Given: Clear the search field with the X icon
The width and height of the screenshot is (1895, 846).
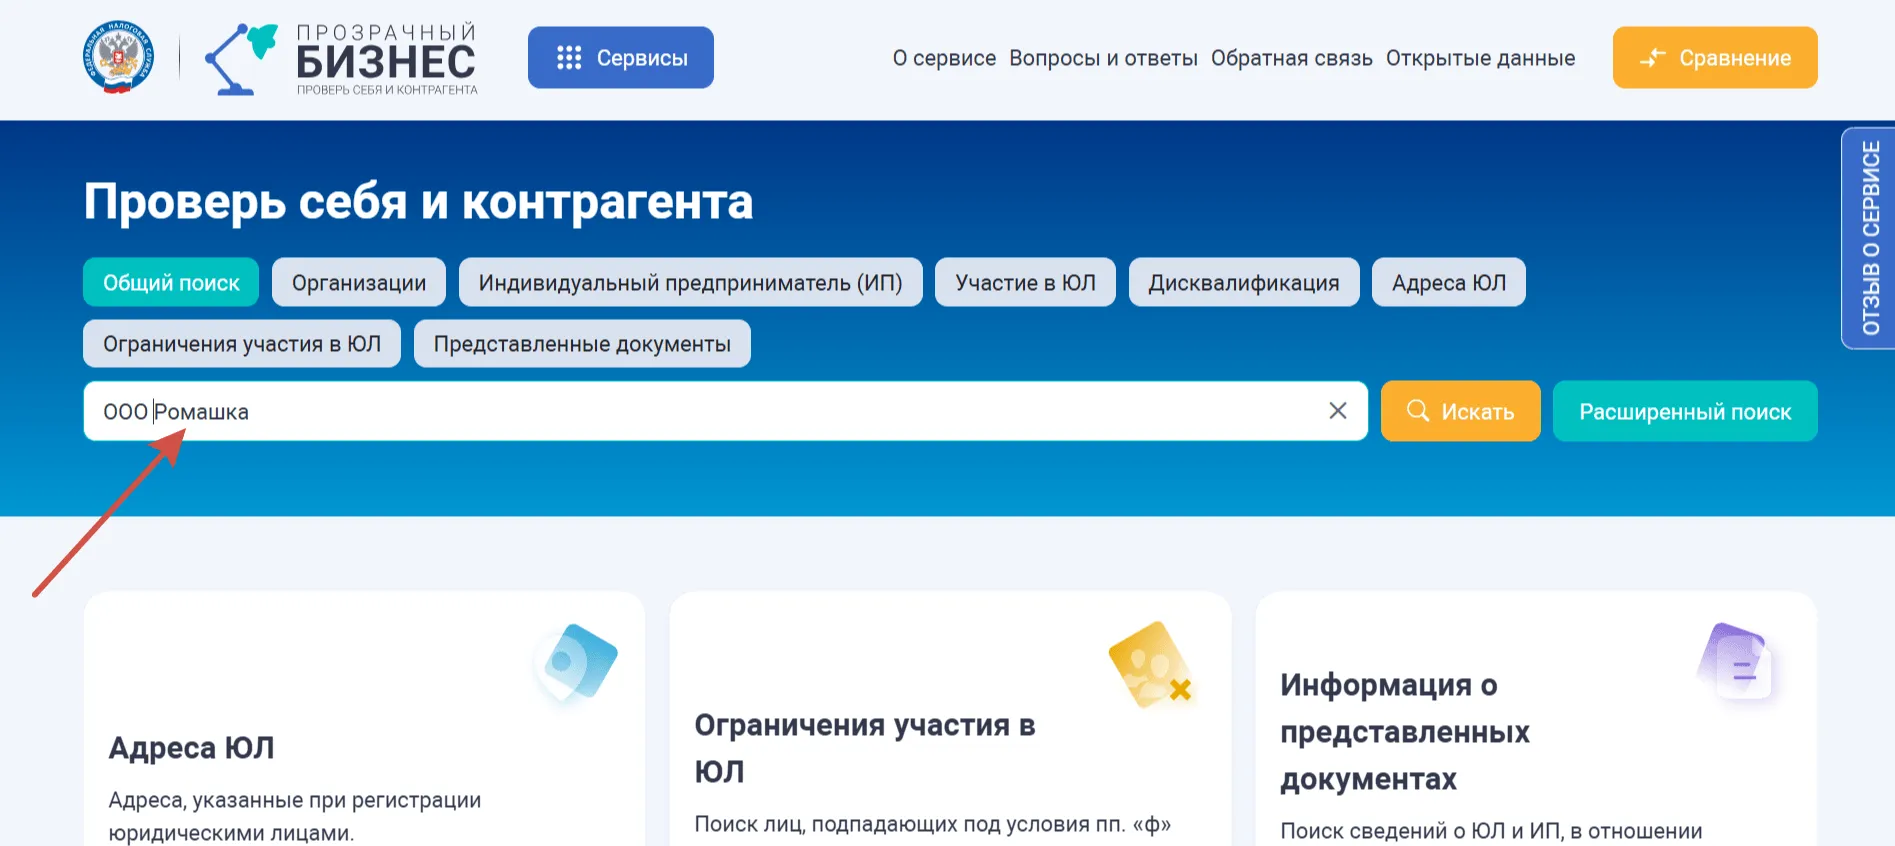Looking at the screenshot, I should point(1338,411).
